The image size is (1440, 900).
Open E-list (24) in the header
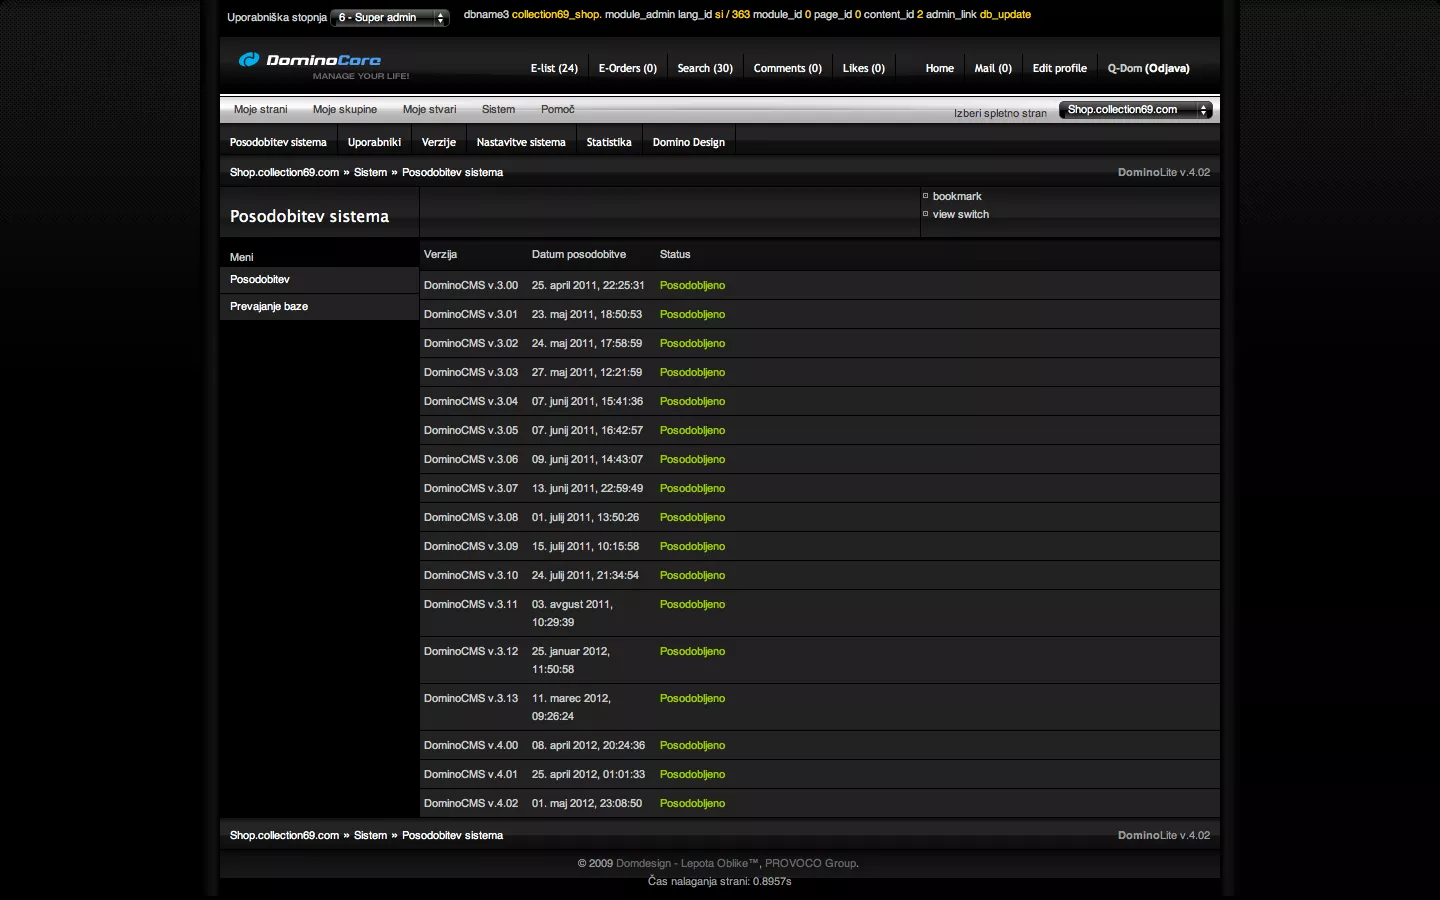554,68
